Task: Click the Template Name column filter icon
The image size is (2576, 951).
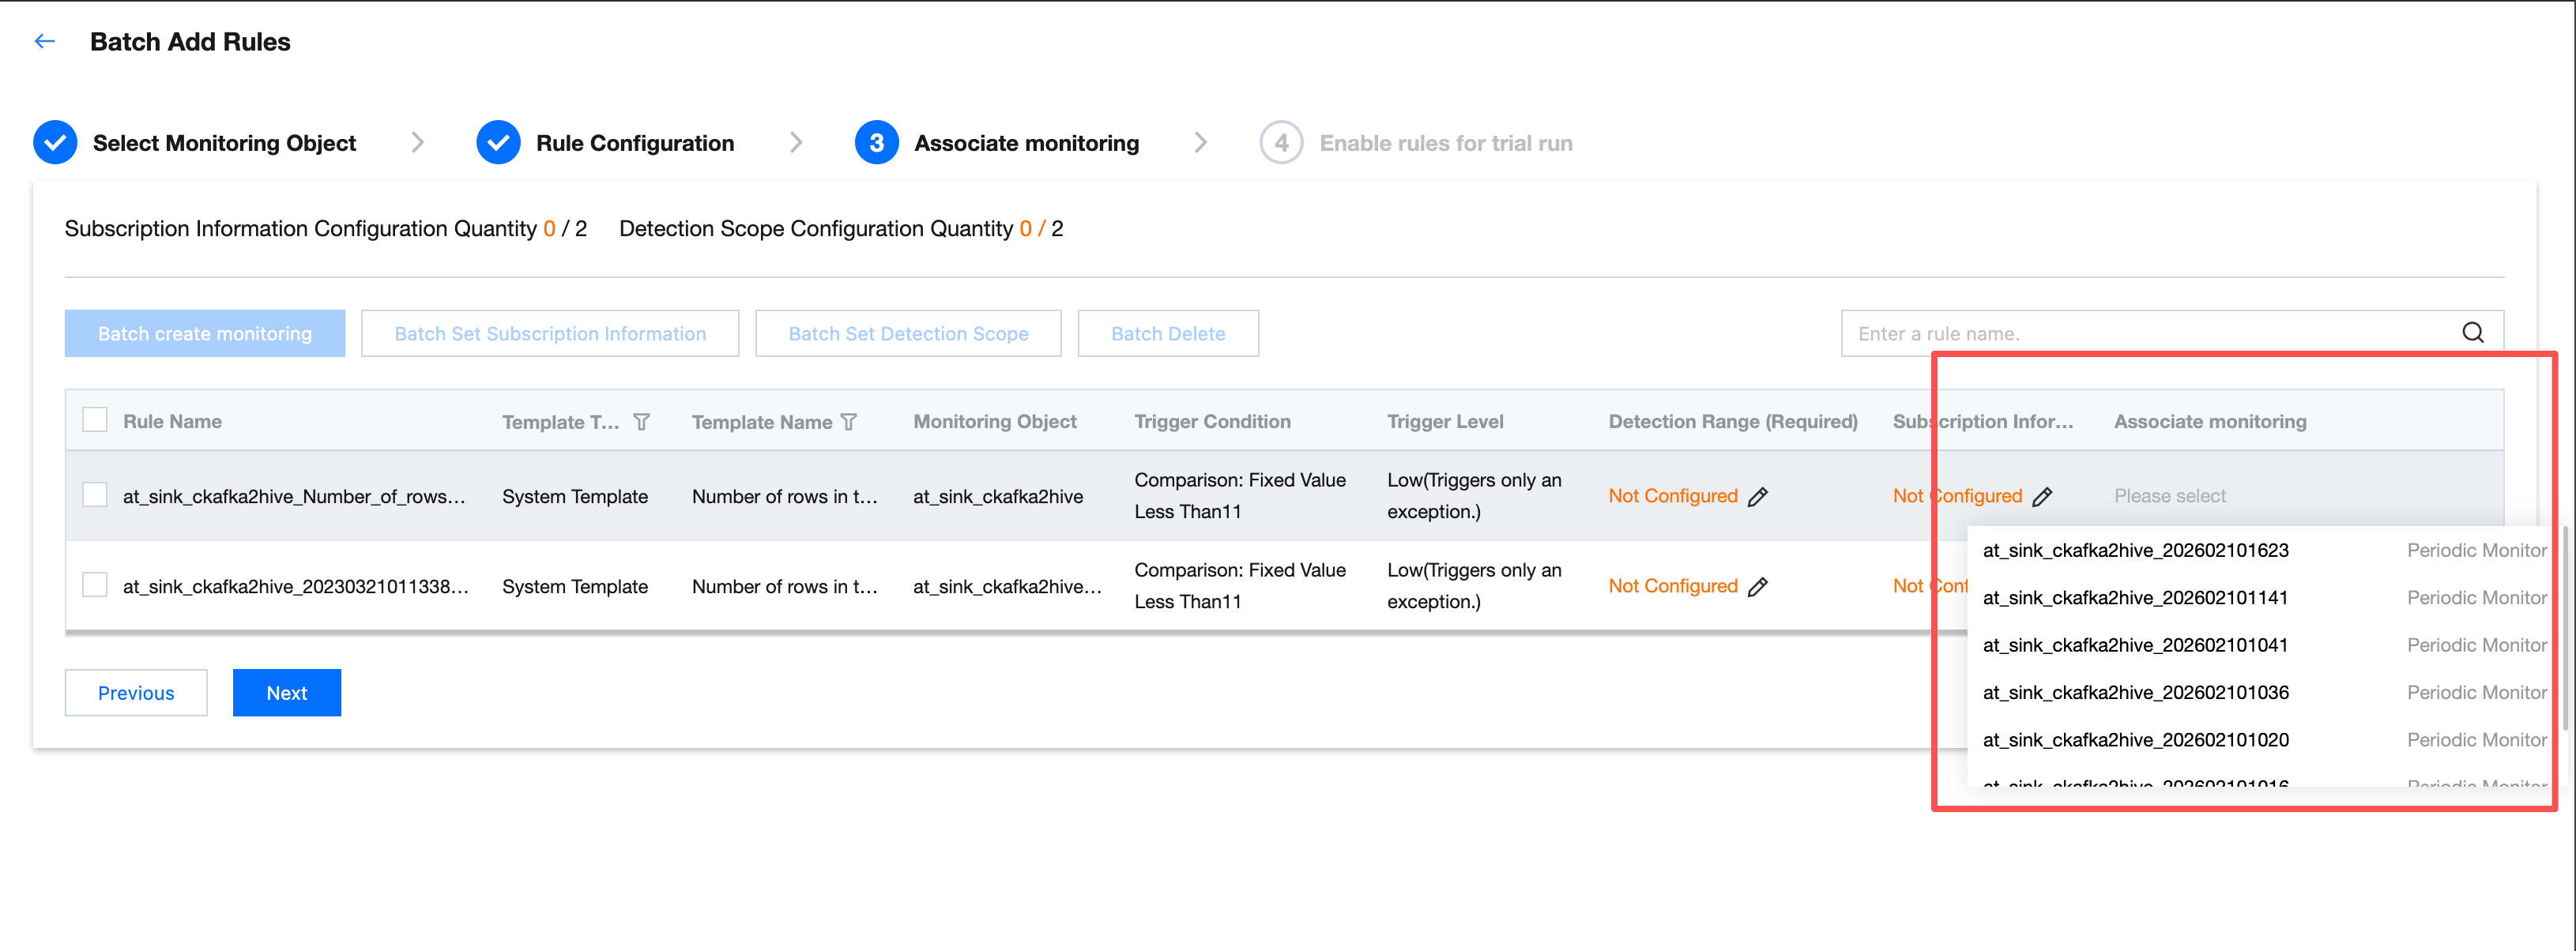Action: click(x=849, y=422)
